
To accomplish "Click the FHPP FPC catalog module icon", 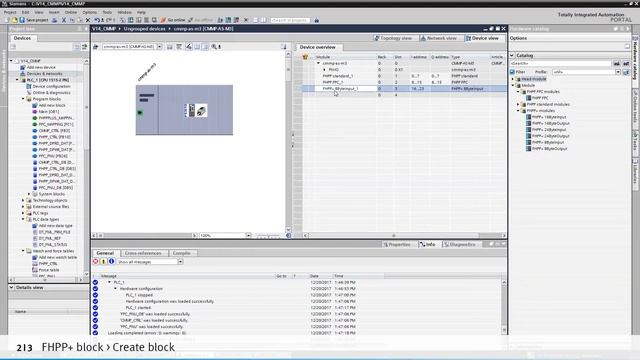I will [x=529, y=98].
